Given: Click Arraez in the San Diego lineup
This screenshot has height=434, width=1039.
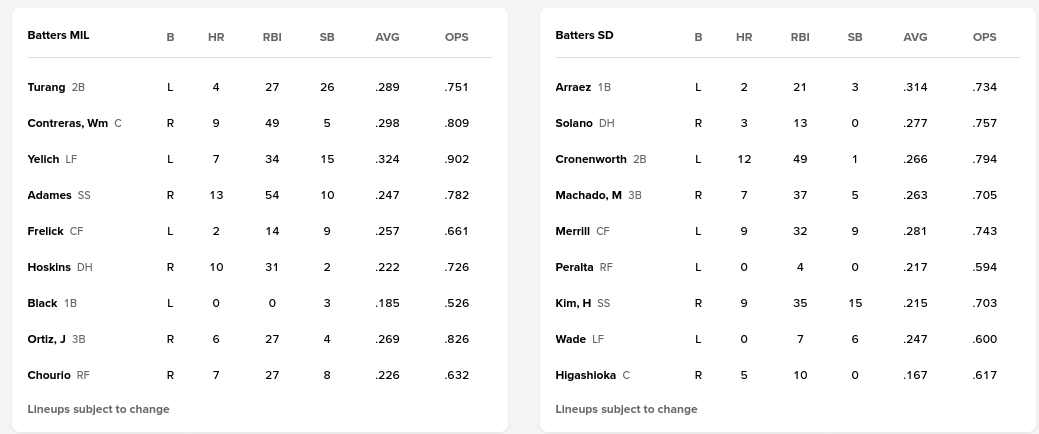Looking at the screenshot, I should [x=573, y=87].
